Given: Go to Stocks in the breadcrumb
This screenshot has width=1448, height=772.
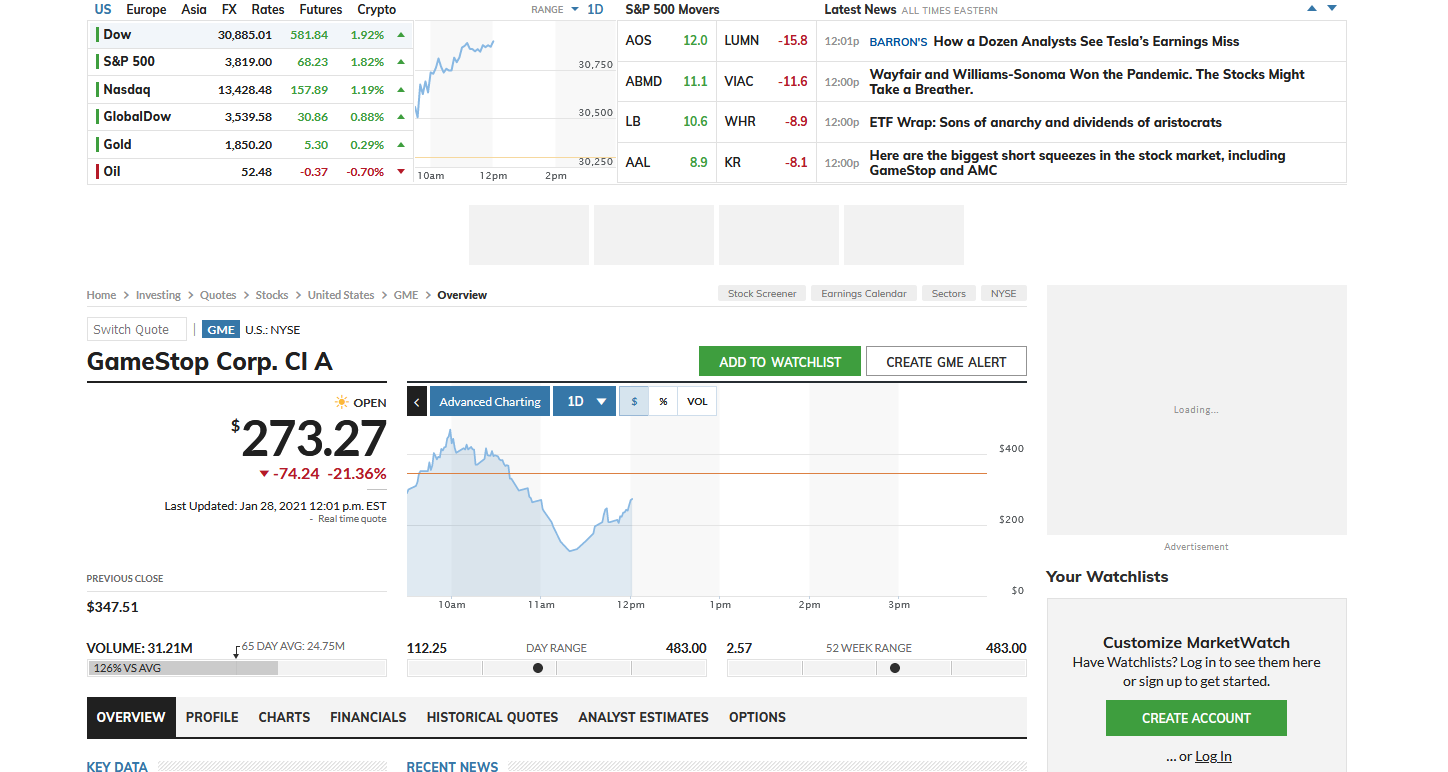Looking at the screenshot, I should (271, 295).
